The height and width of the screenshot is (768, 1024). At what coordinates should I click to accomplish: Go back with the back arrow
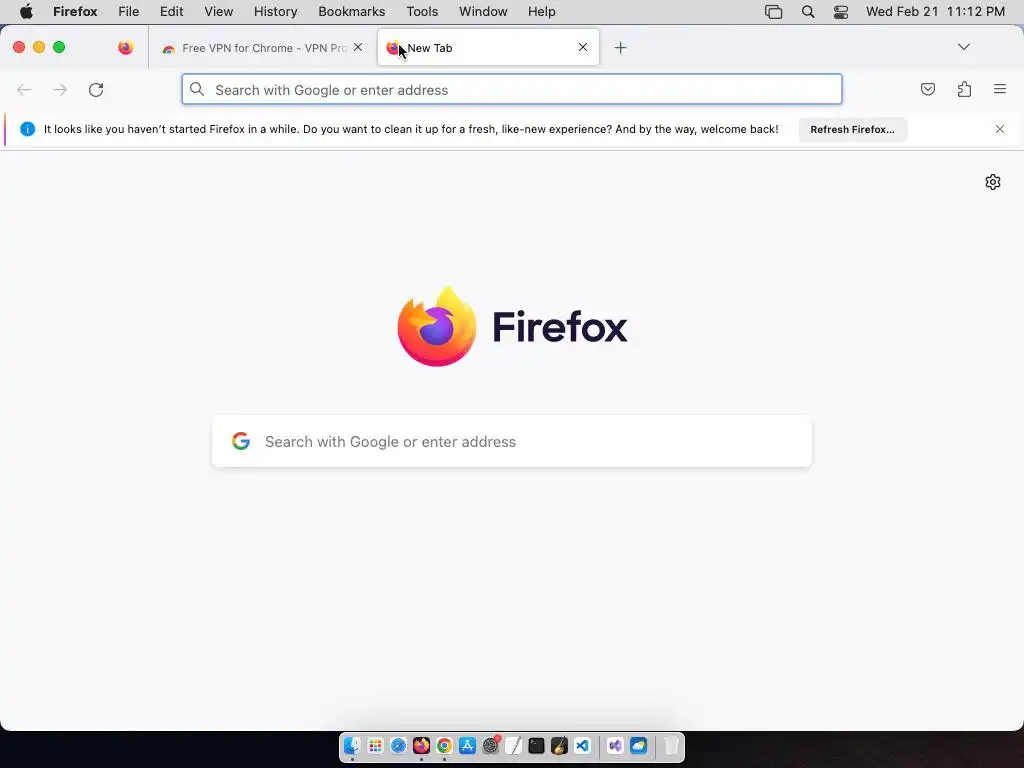24,89
